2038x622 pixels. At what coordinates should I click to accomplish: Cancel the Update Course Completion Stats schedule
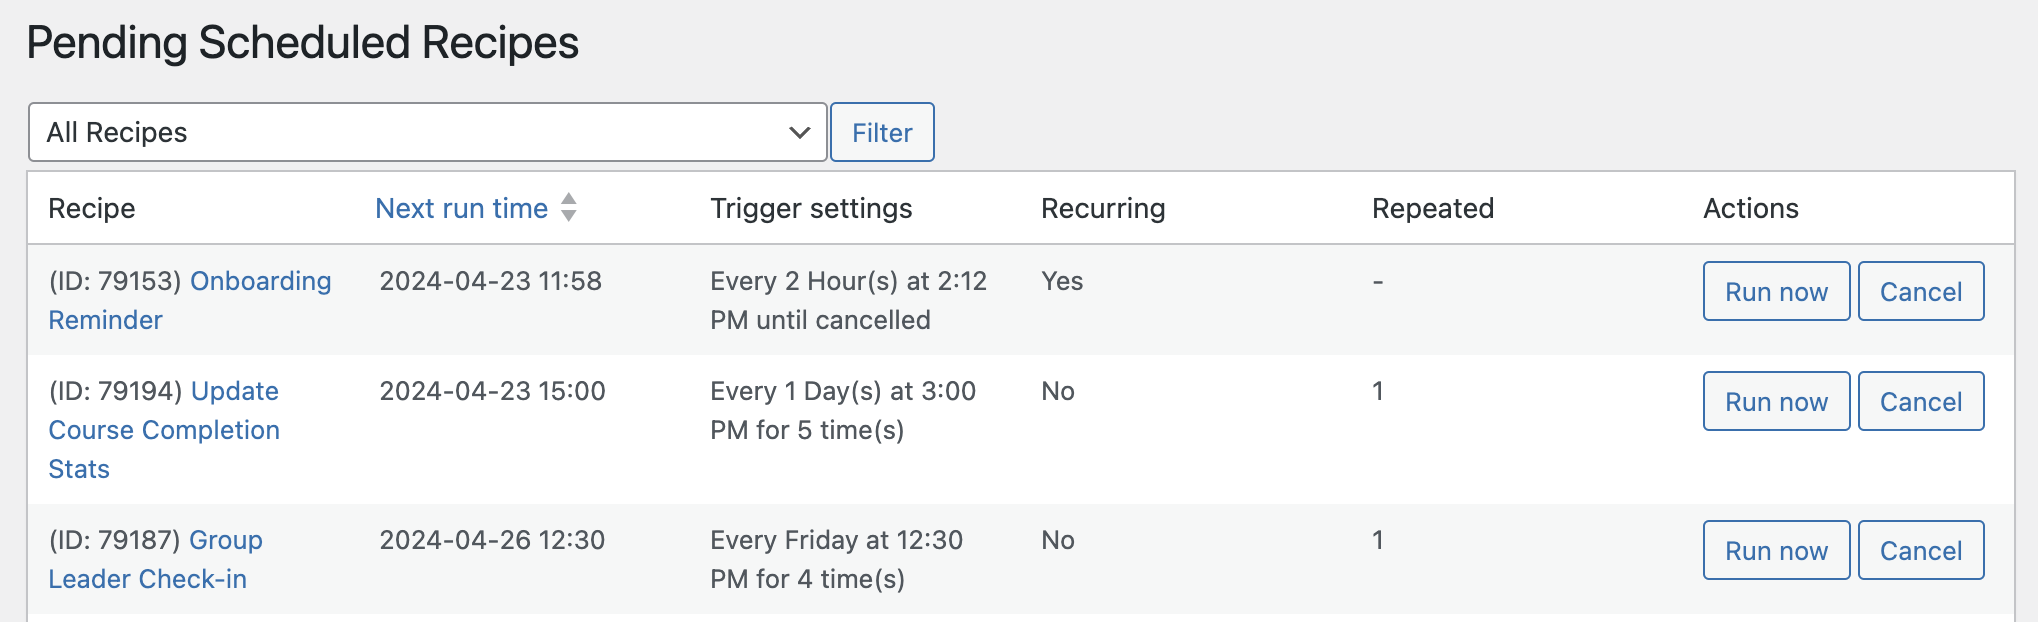pos(1920,401)
